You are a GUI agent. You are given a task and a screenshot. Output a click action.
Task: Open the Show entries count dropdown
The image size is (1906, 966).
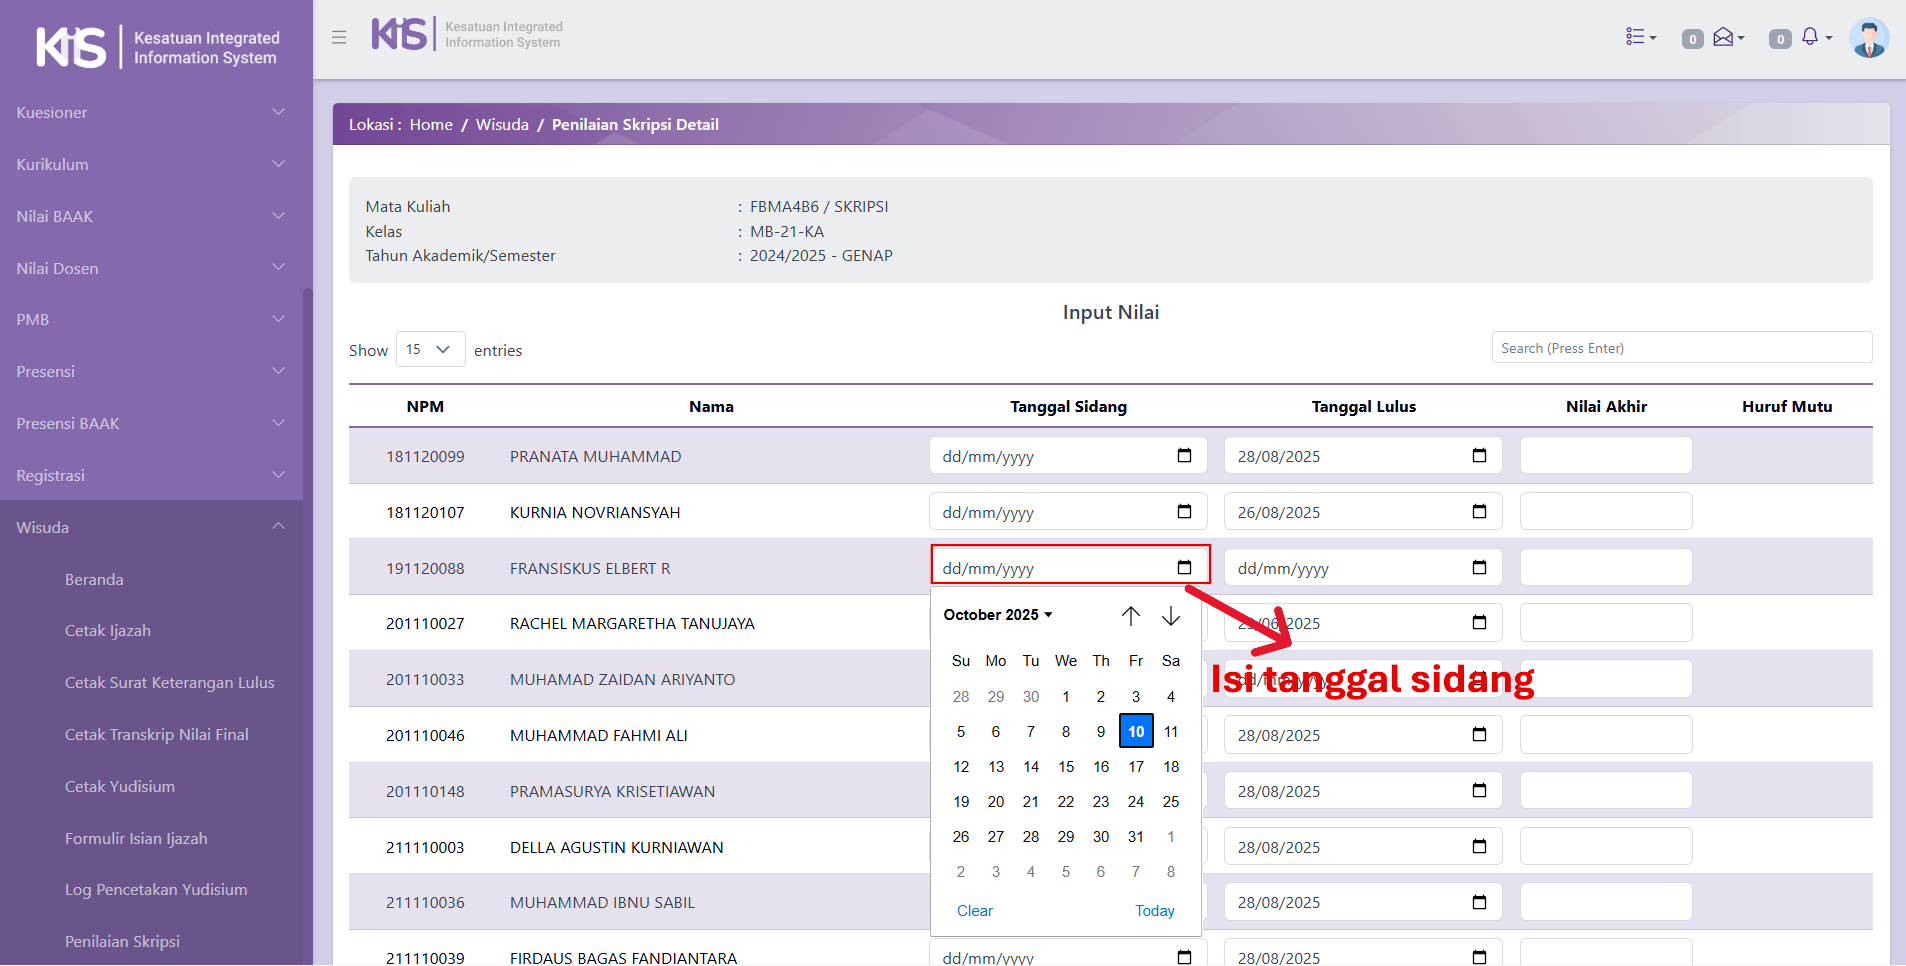click(x=430, y=349)
